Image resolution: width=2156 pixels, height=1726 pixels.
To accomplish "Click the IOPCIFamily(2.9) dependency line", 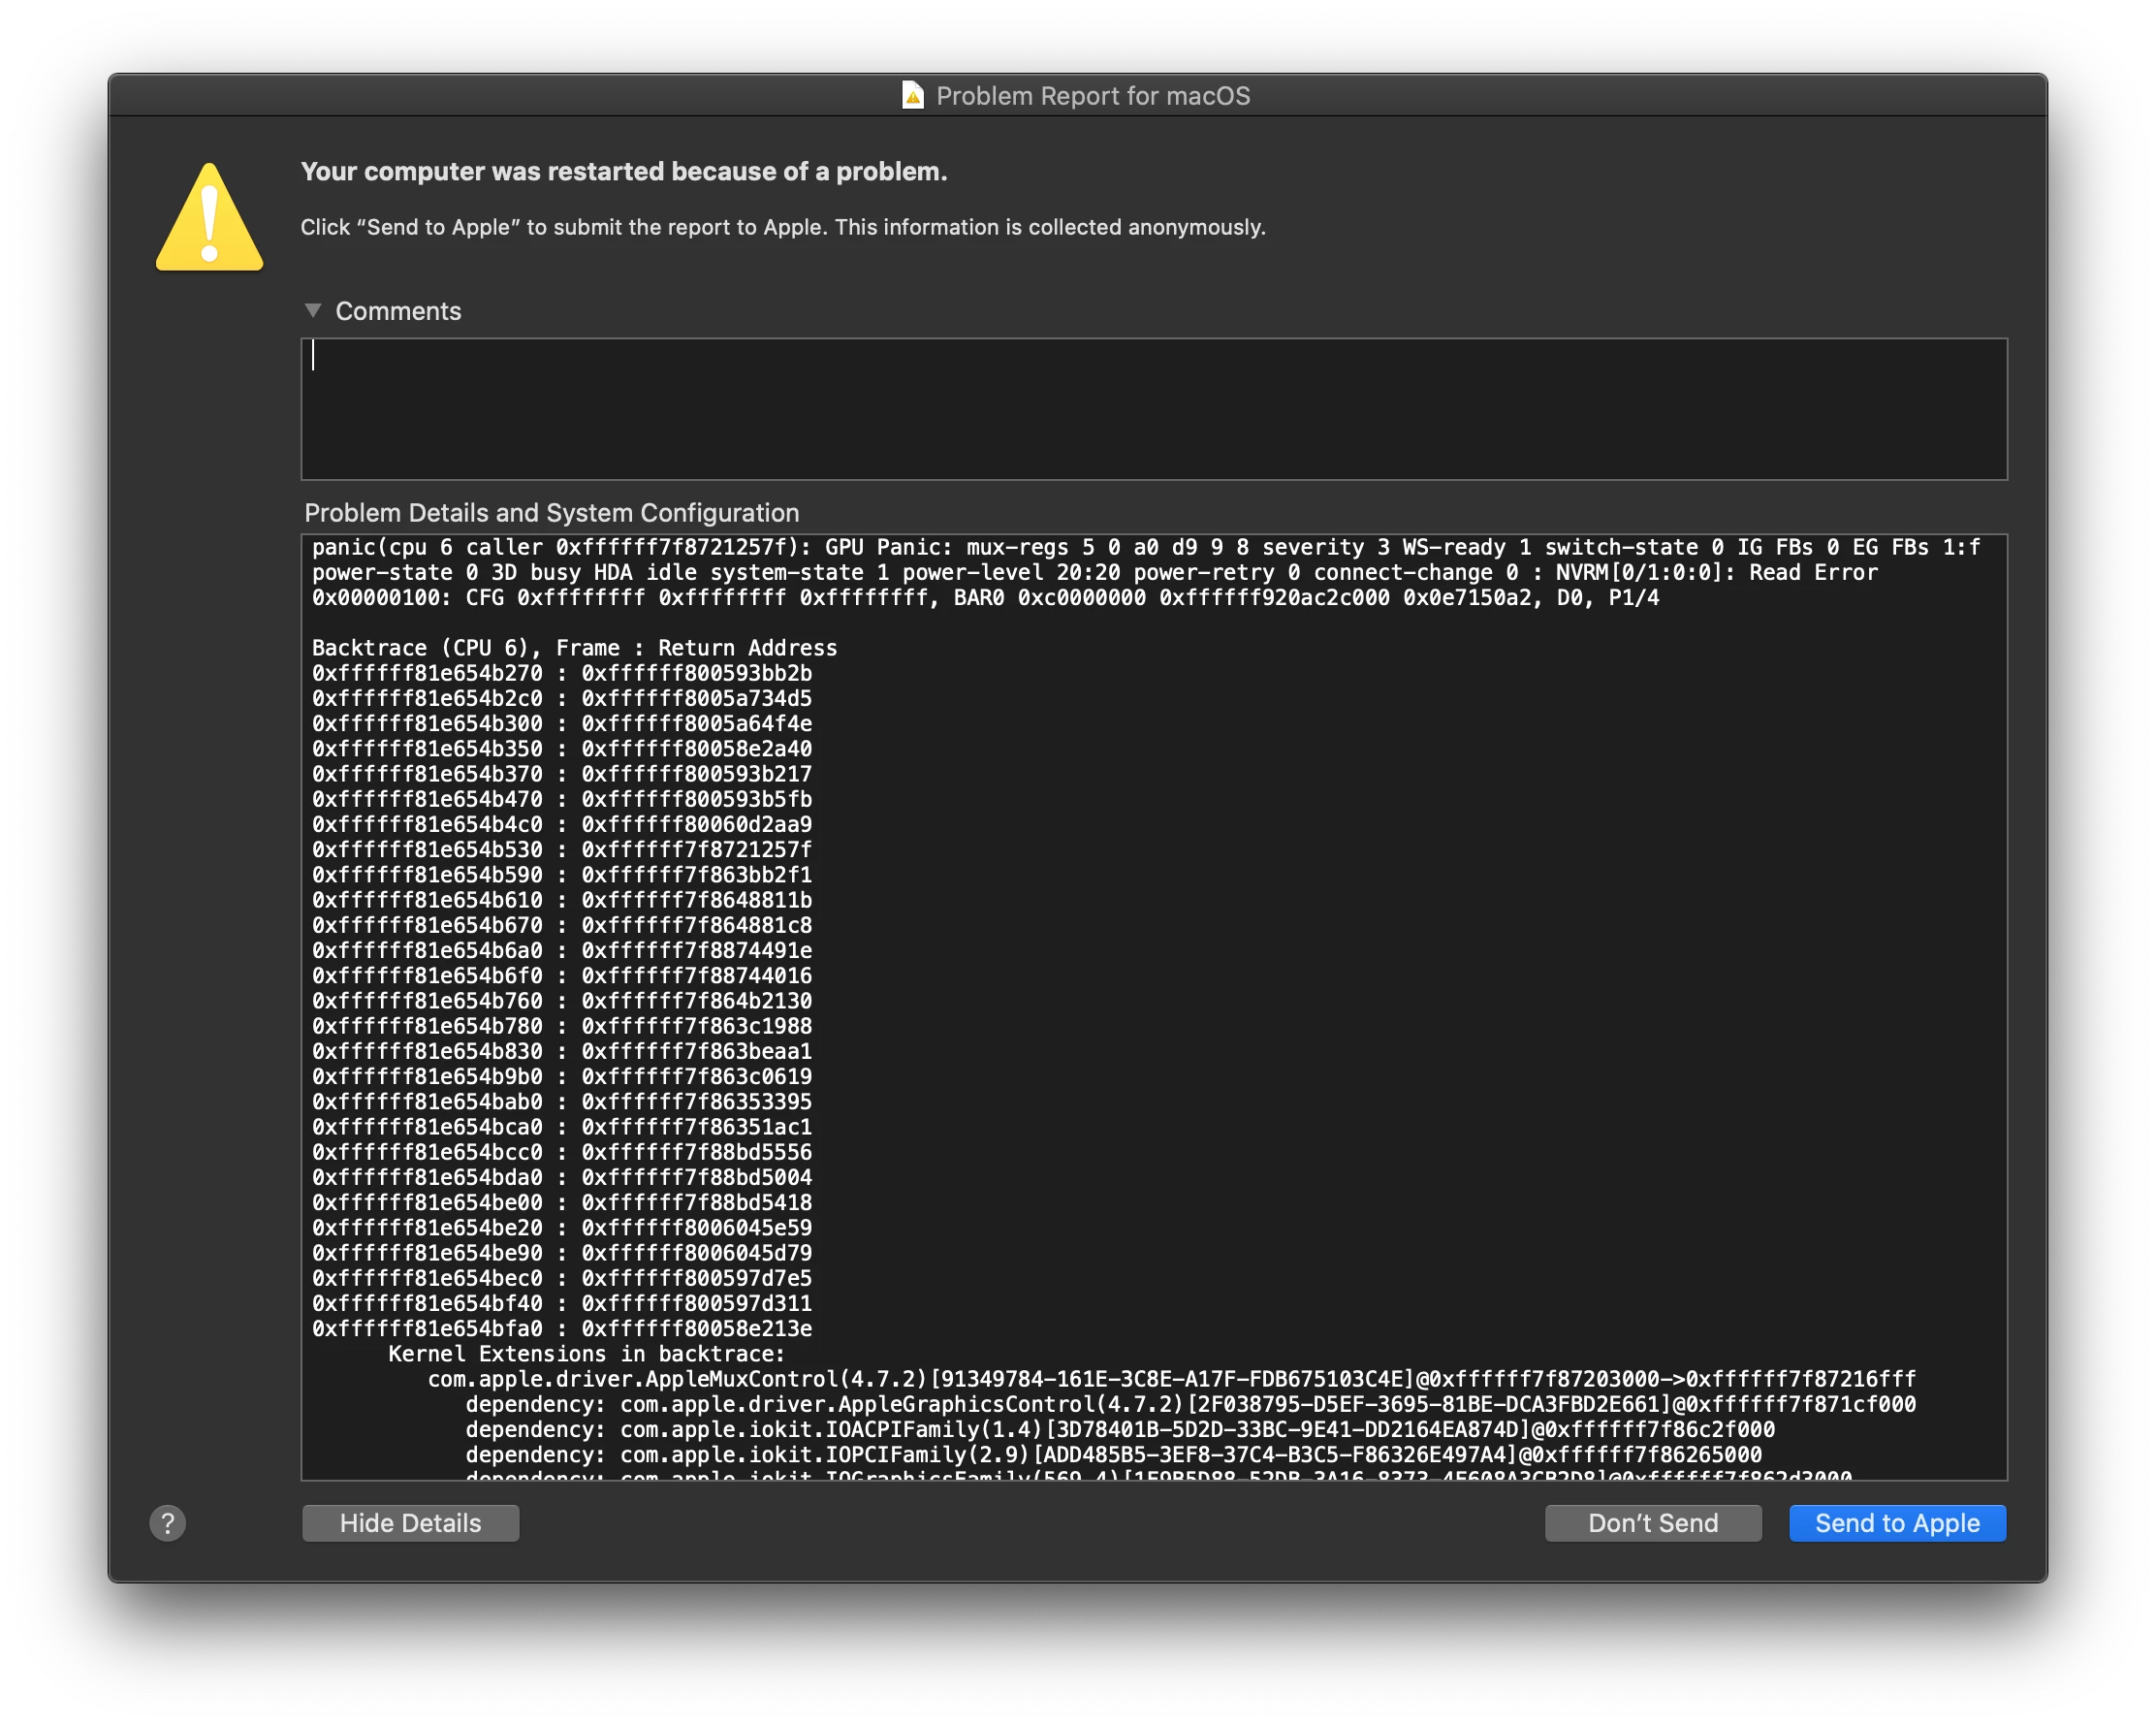I will click(x=1113, y=1455).
